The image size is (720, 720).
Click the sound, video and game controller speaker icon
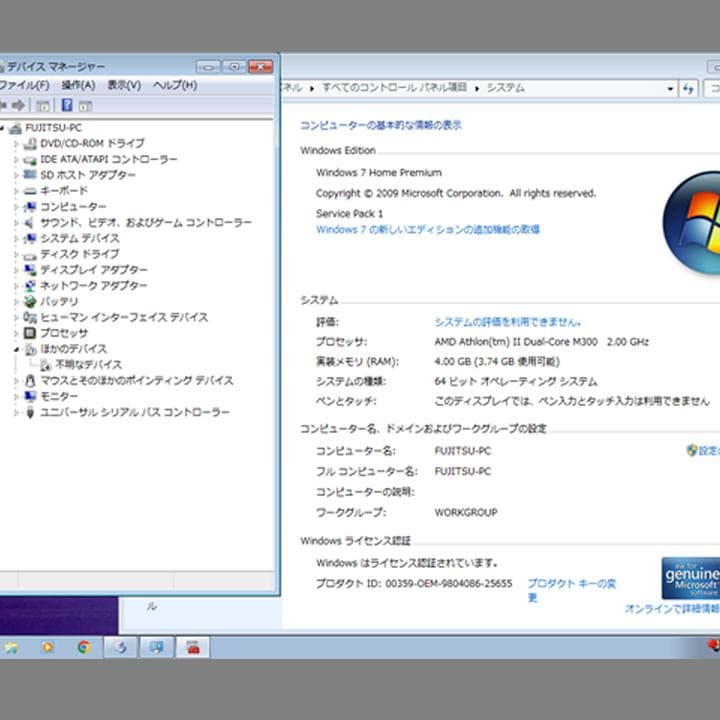click(30, 223)
